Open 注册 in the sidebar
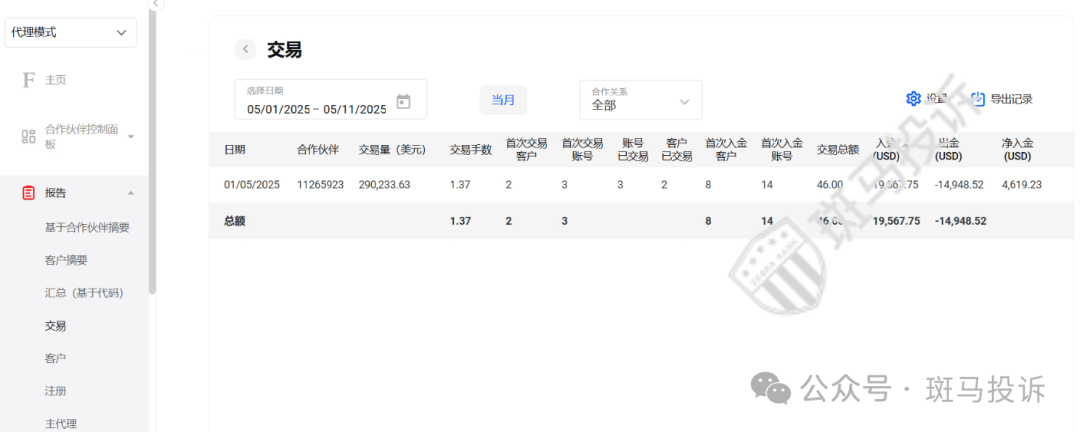This screenshot has width=1080, height=432. coord(56,391)
